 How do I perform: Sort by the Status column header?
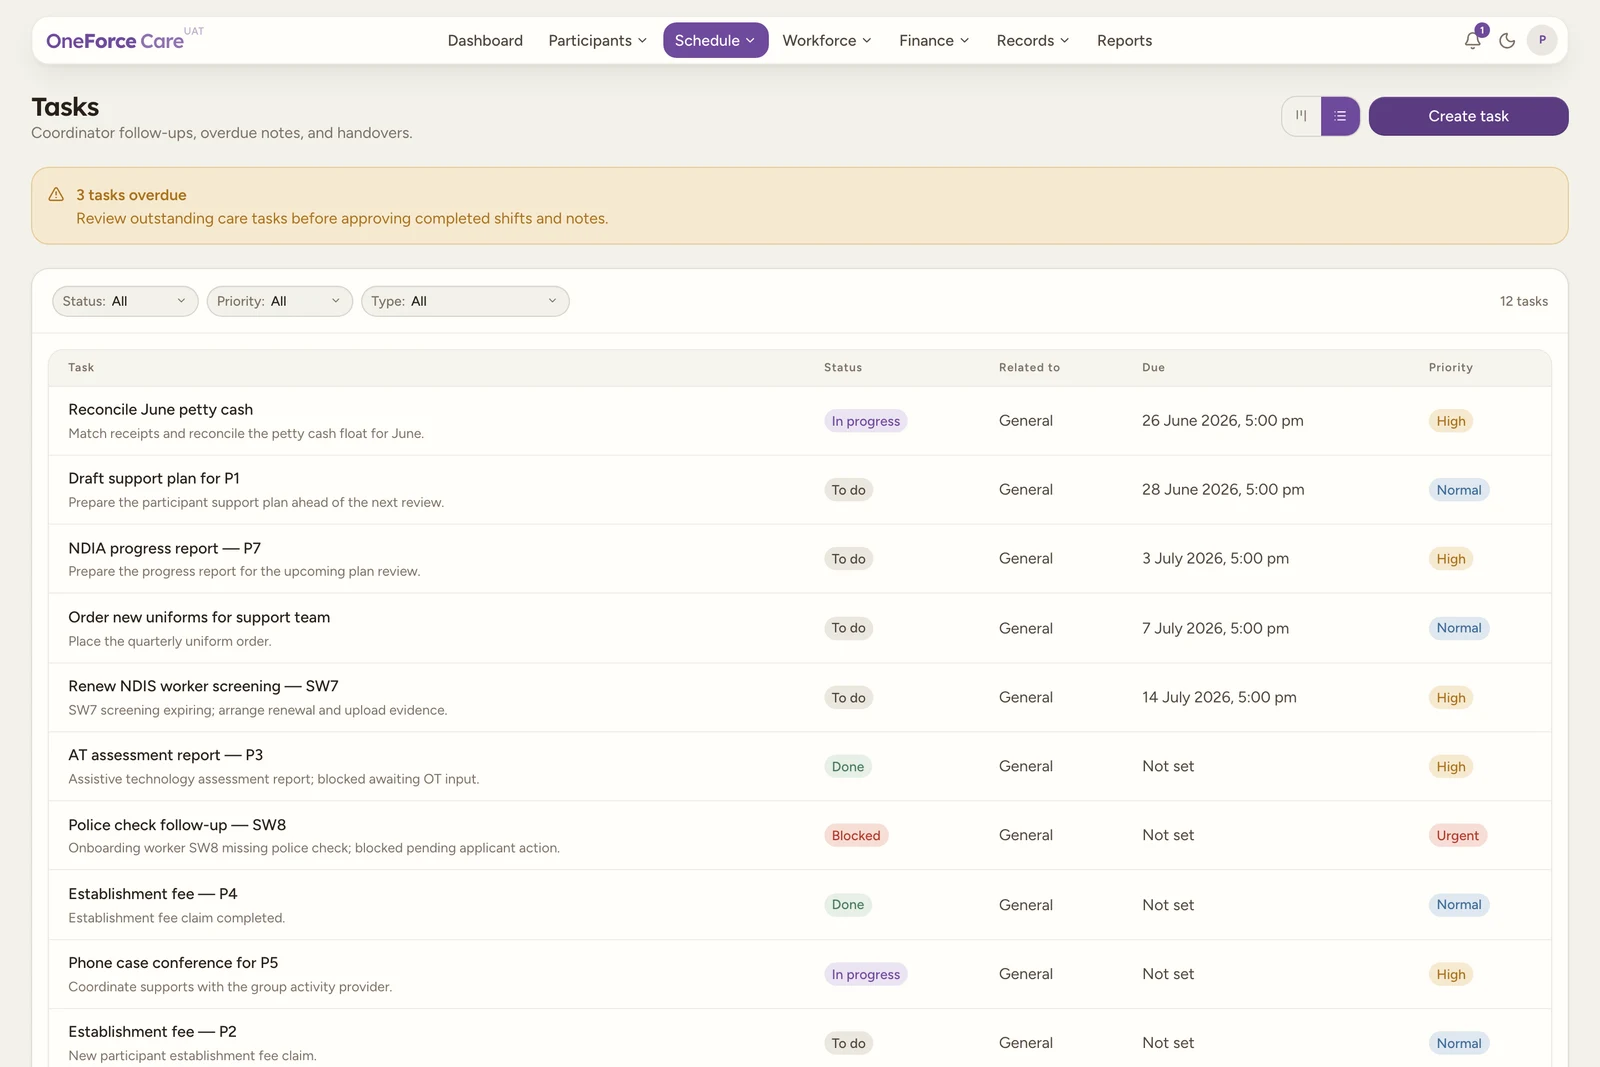pos(843,368)
